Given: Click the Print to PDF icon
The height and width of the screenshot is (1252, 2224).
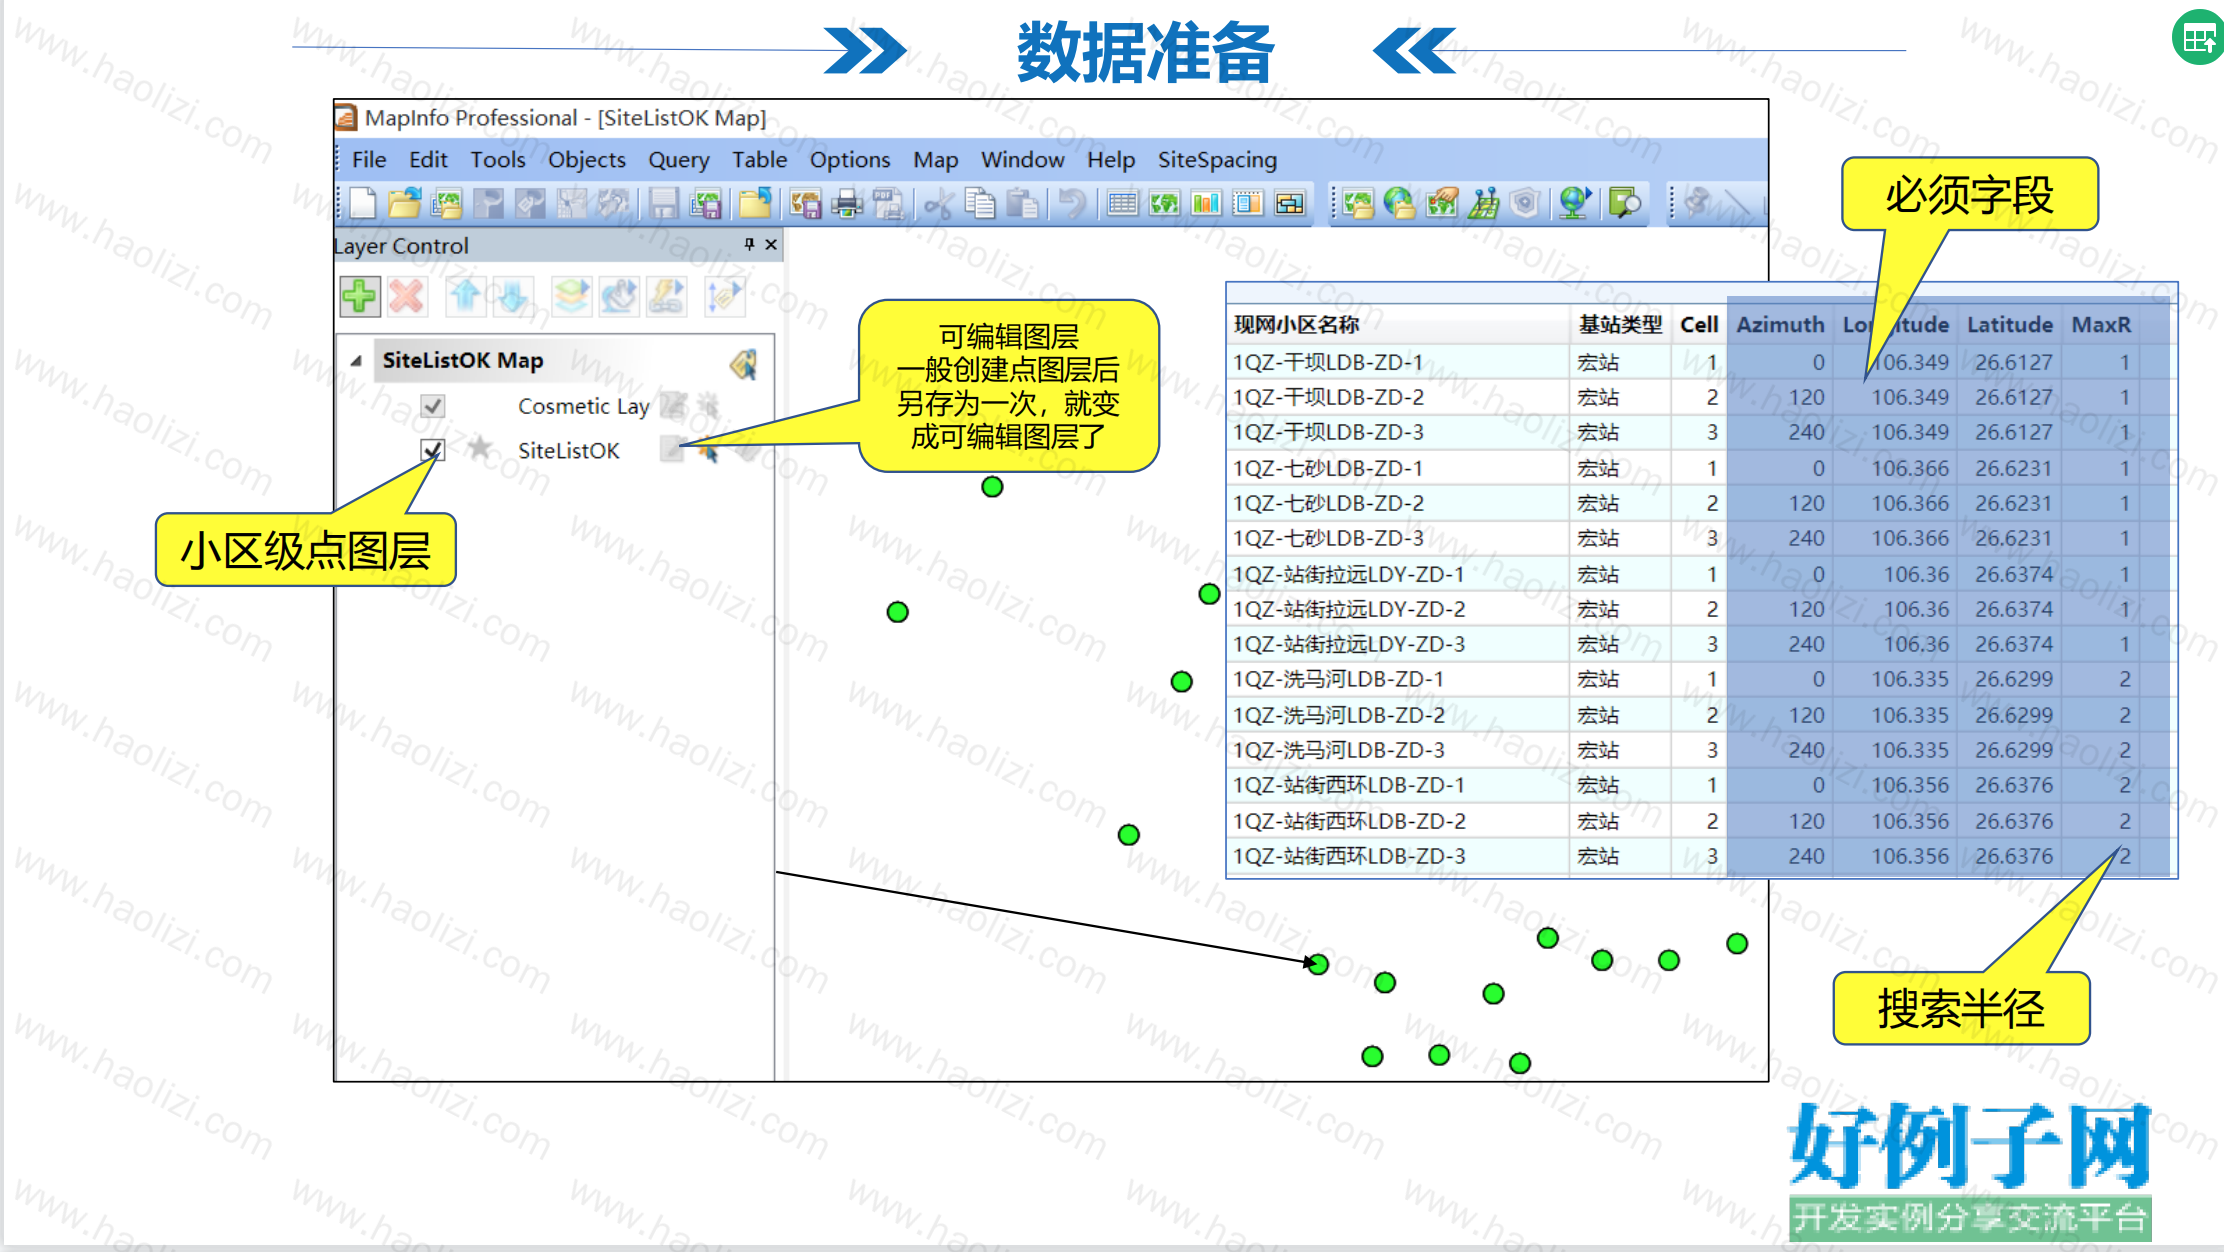Looking at the screenshot, I should click(x=888, y=204).
